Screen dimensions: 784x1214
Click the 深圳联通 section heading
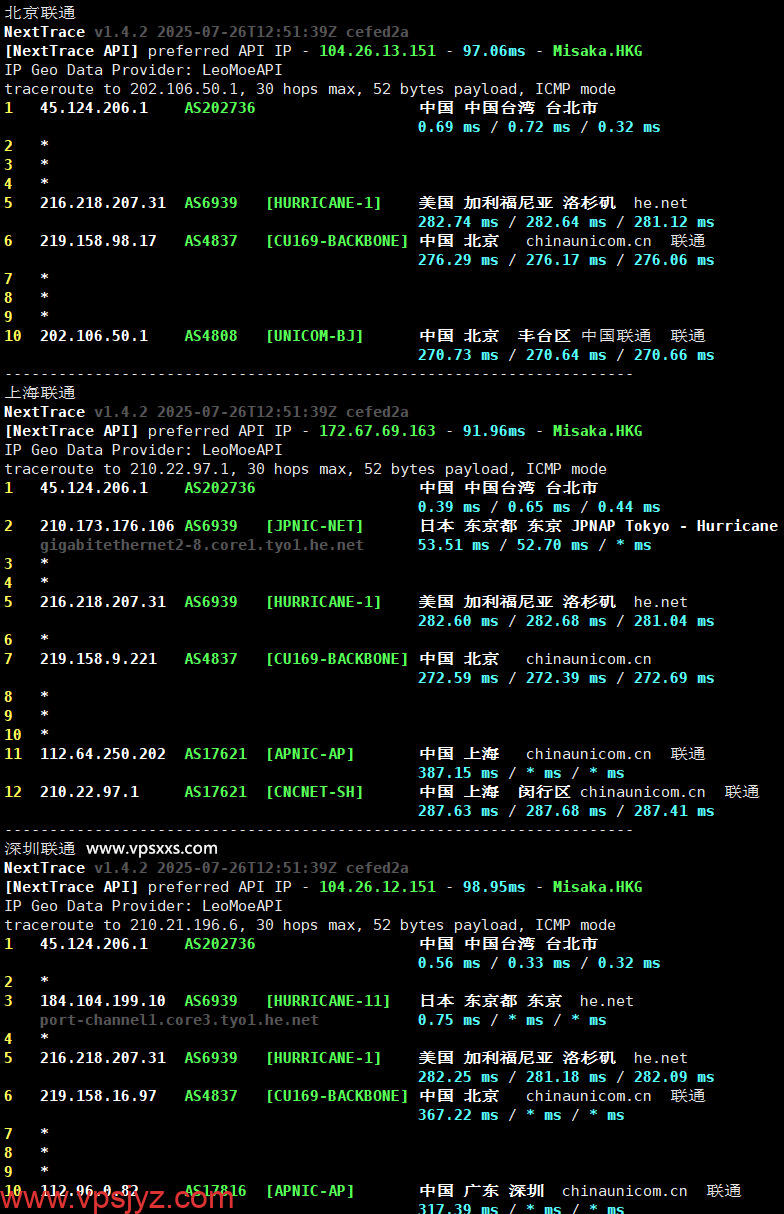pos(39,849)
